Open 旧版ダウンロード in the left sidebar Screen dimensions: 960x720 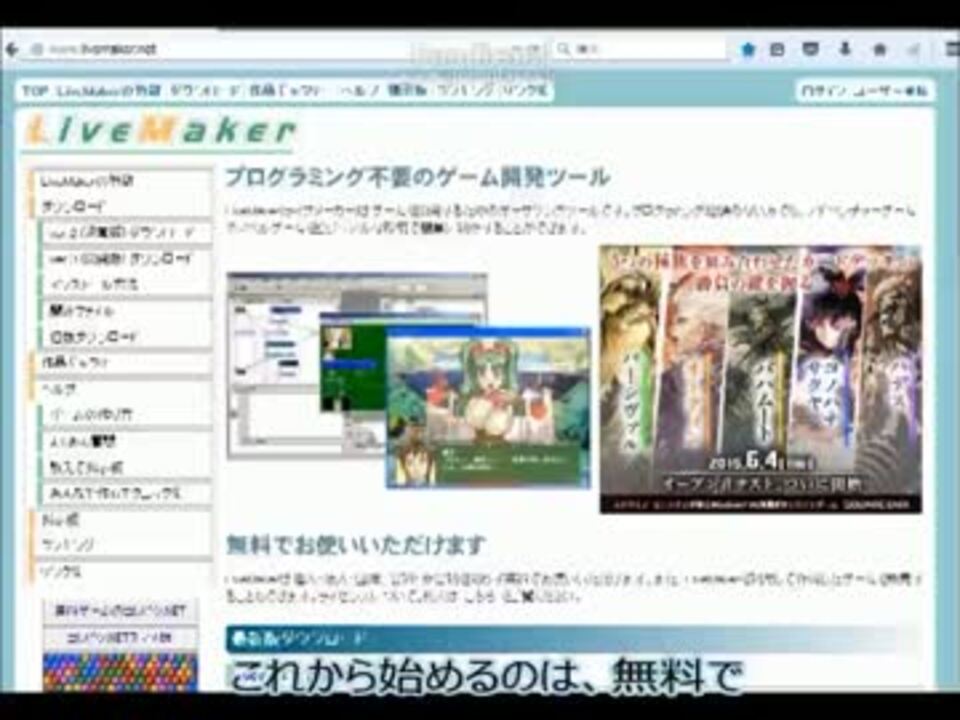(127, 337)
